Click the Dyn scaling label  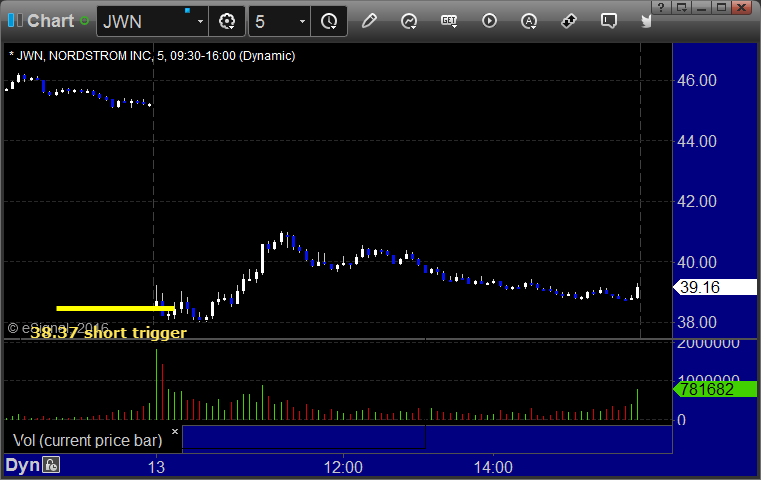[22, 465]
